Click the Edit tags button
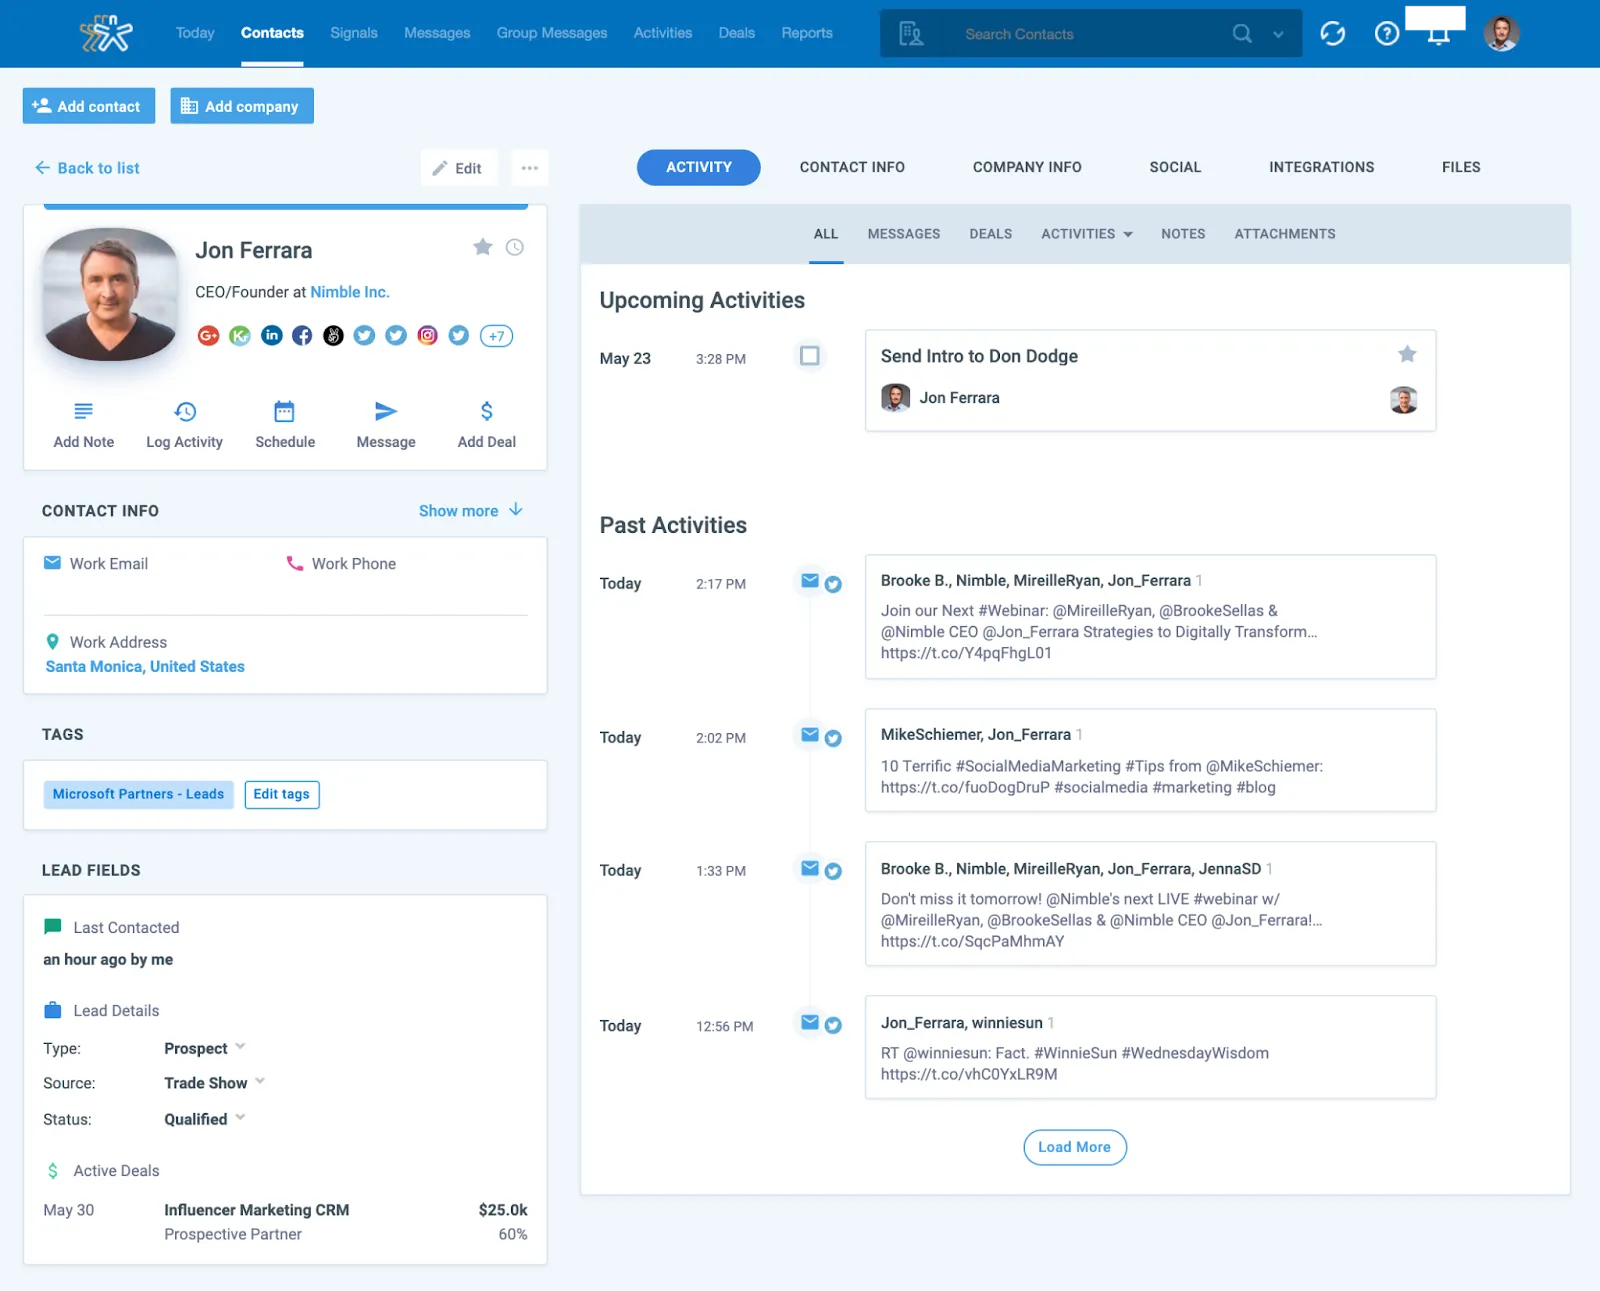This screenshot has height=1291, width=1600. (282, 794)
